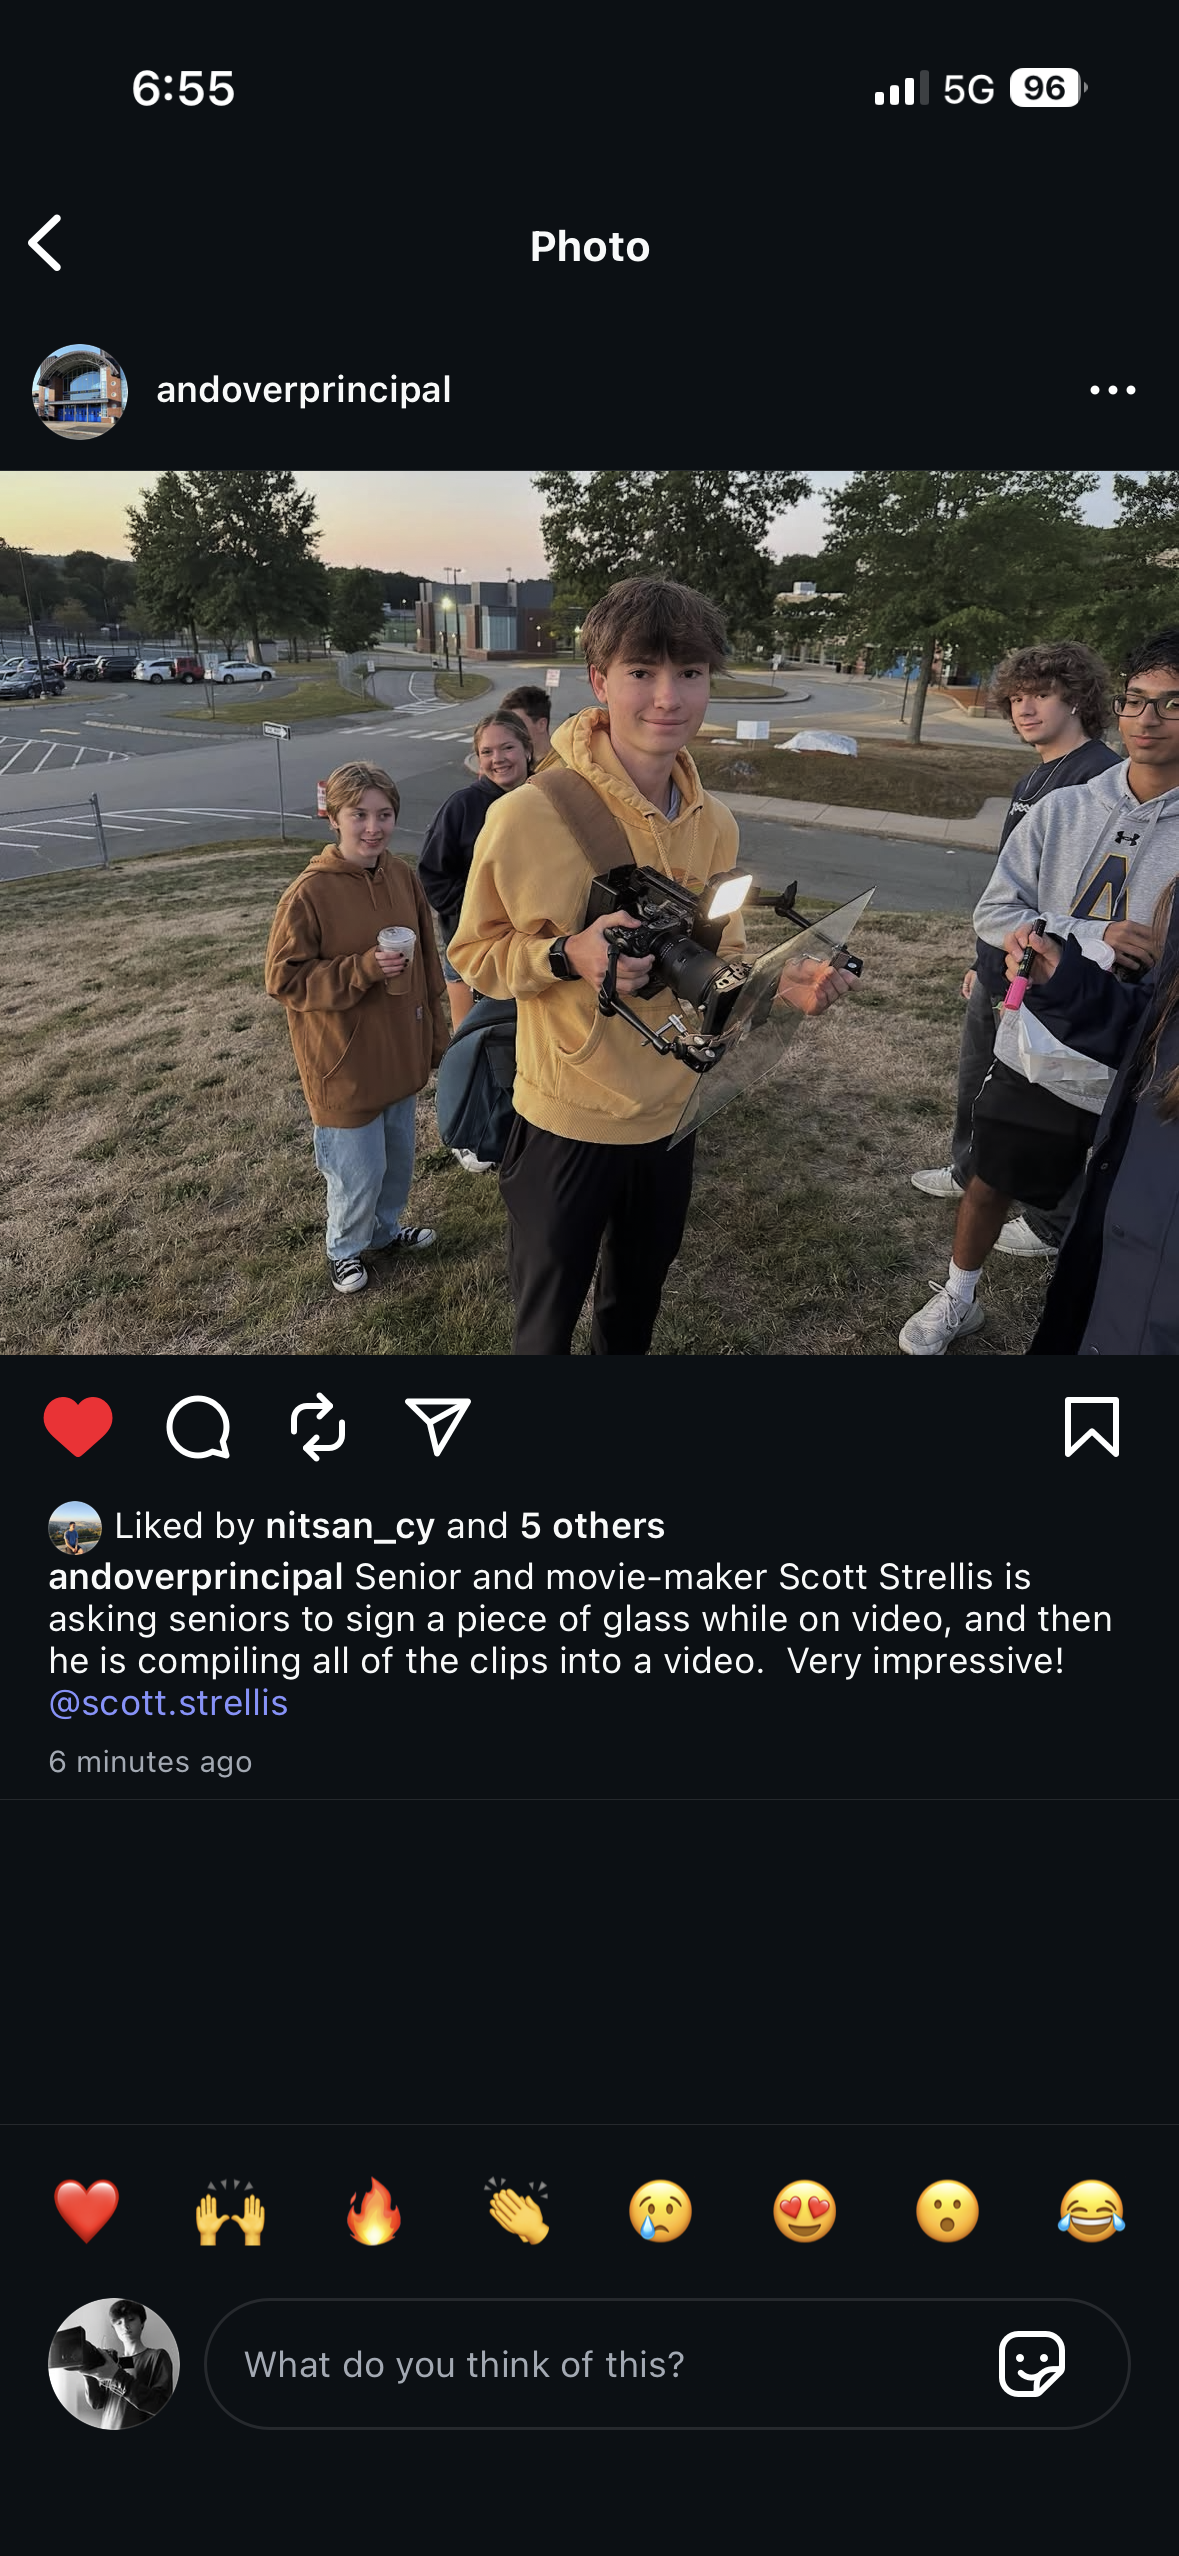Share post with paper plane icon

click(x=438, y=1426)
